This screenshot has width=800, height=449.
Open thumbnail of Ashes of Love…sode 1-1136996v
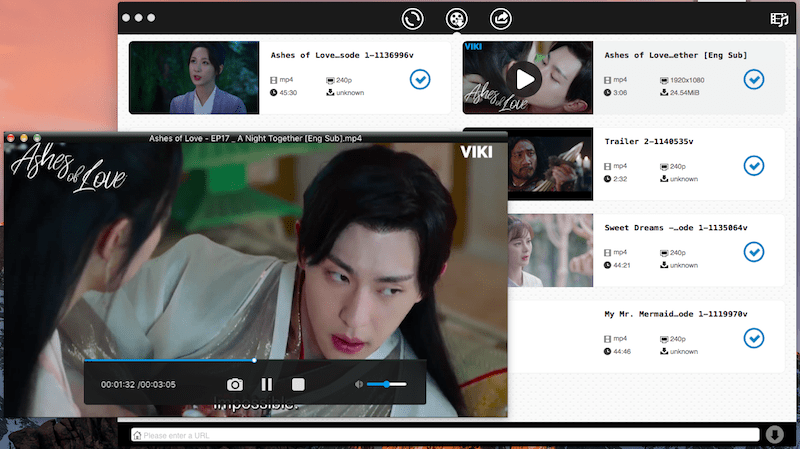[x=194, y=78]
